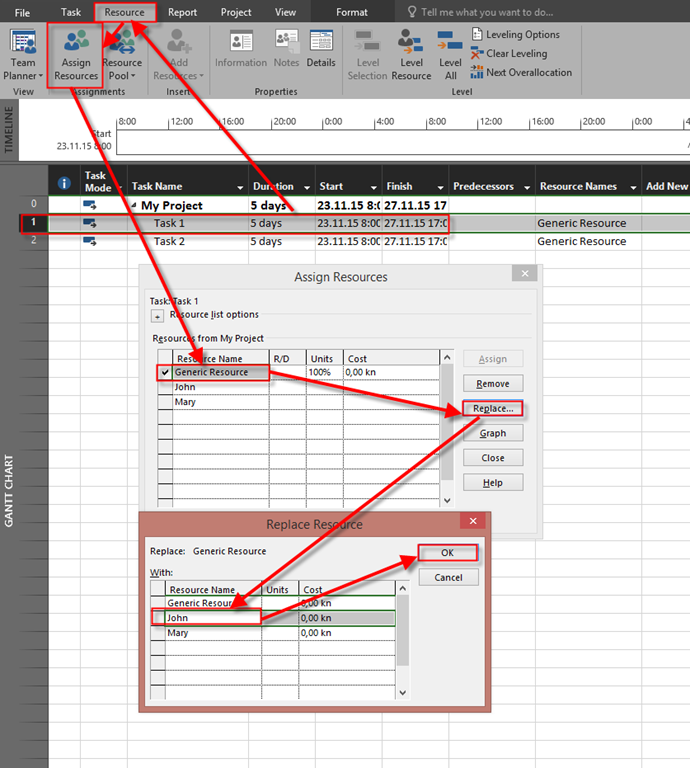The height and width of the screenshot is (768, 690).
Task: Click the Level Resource icon
Action: 411,54
